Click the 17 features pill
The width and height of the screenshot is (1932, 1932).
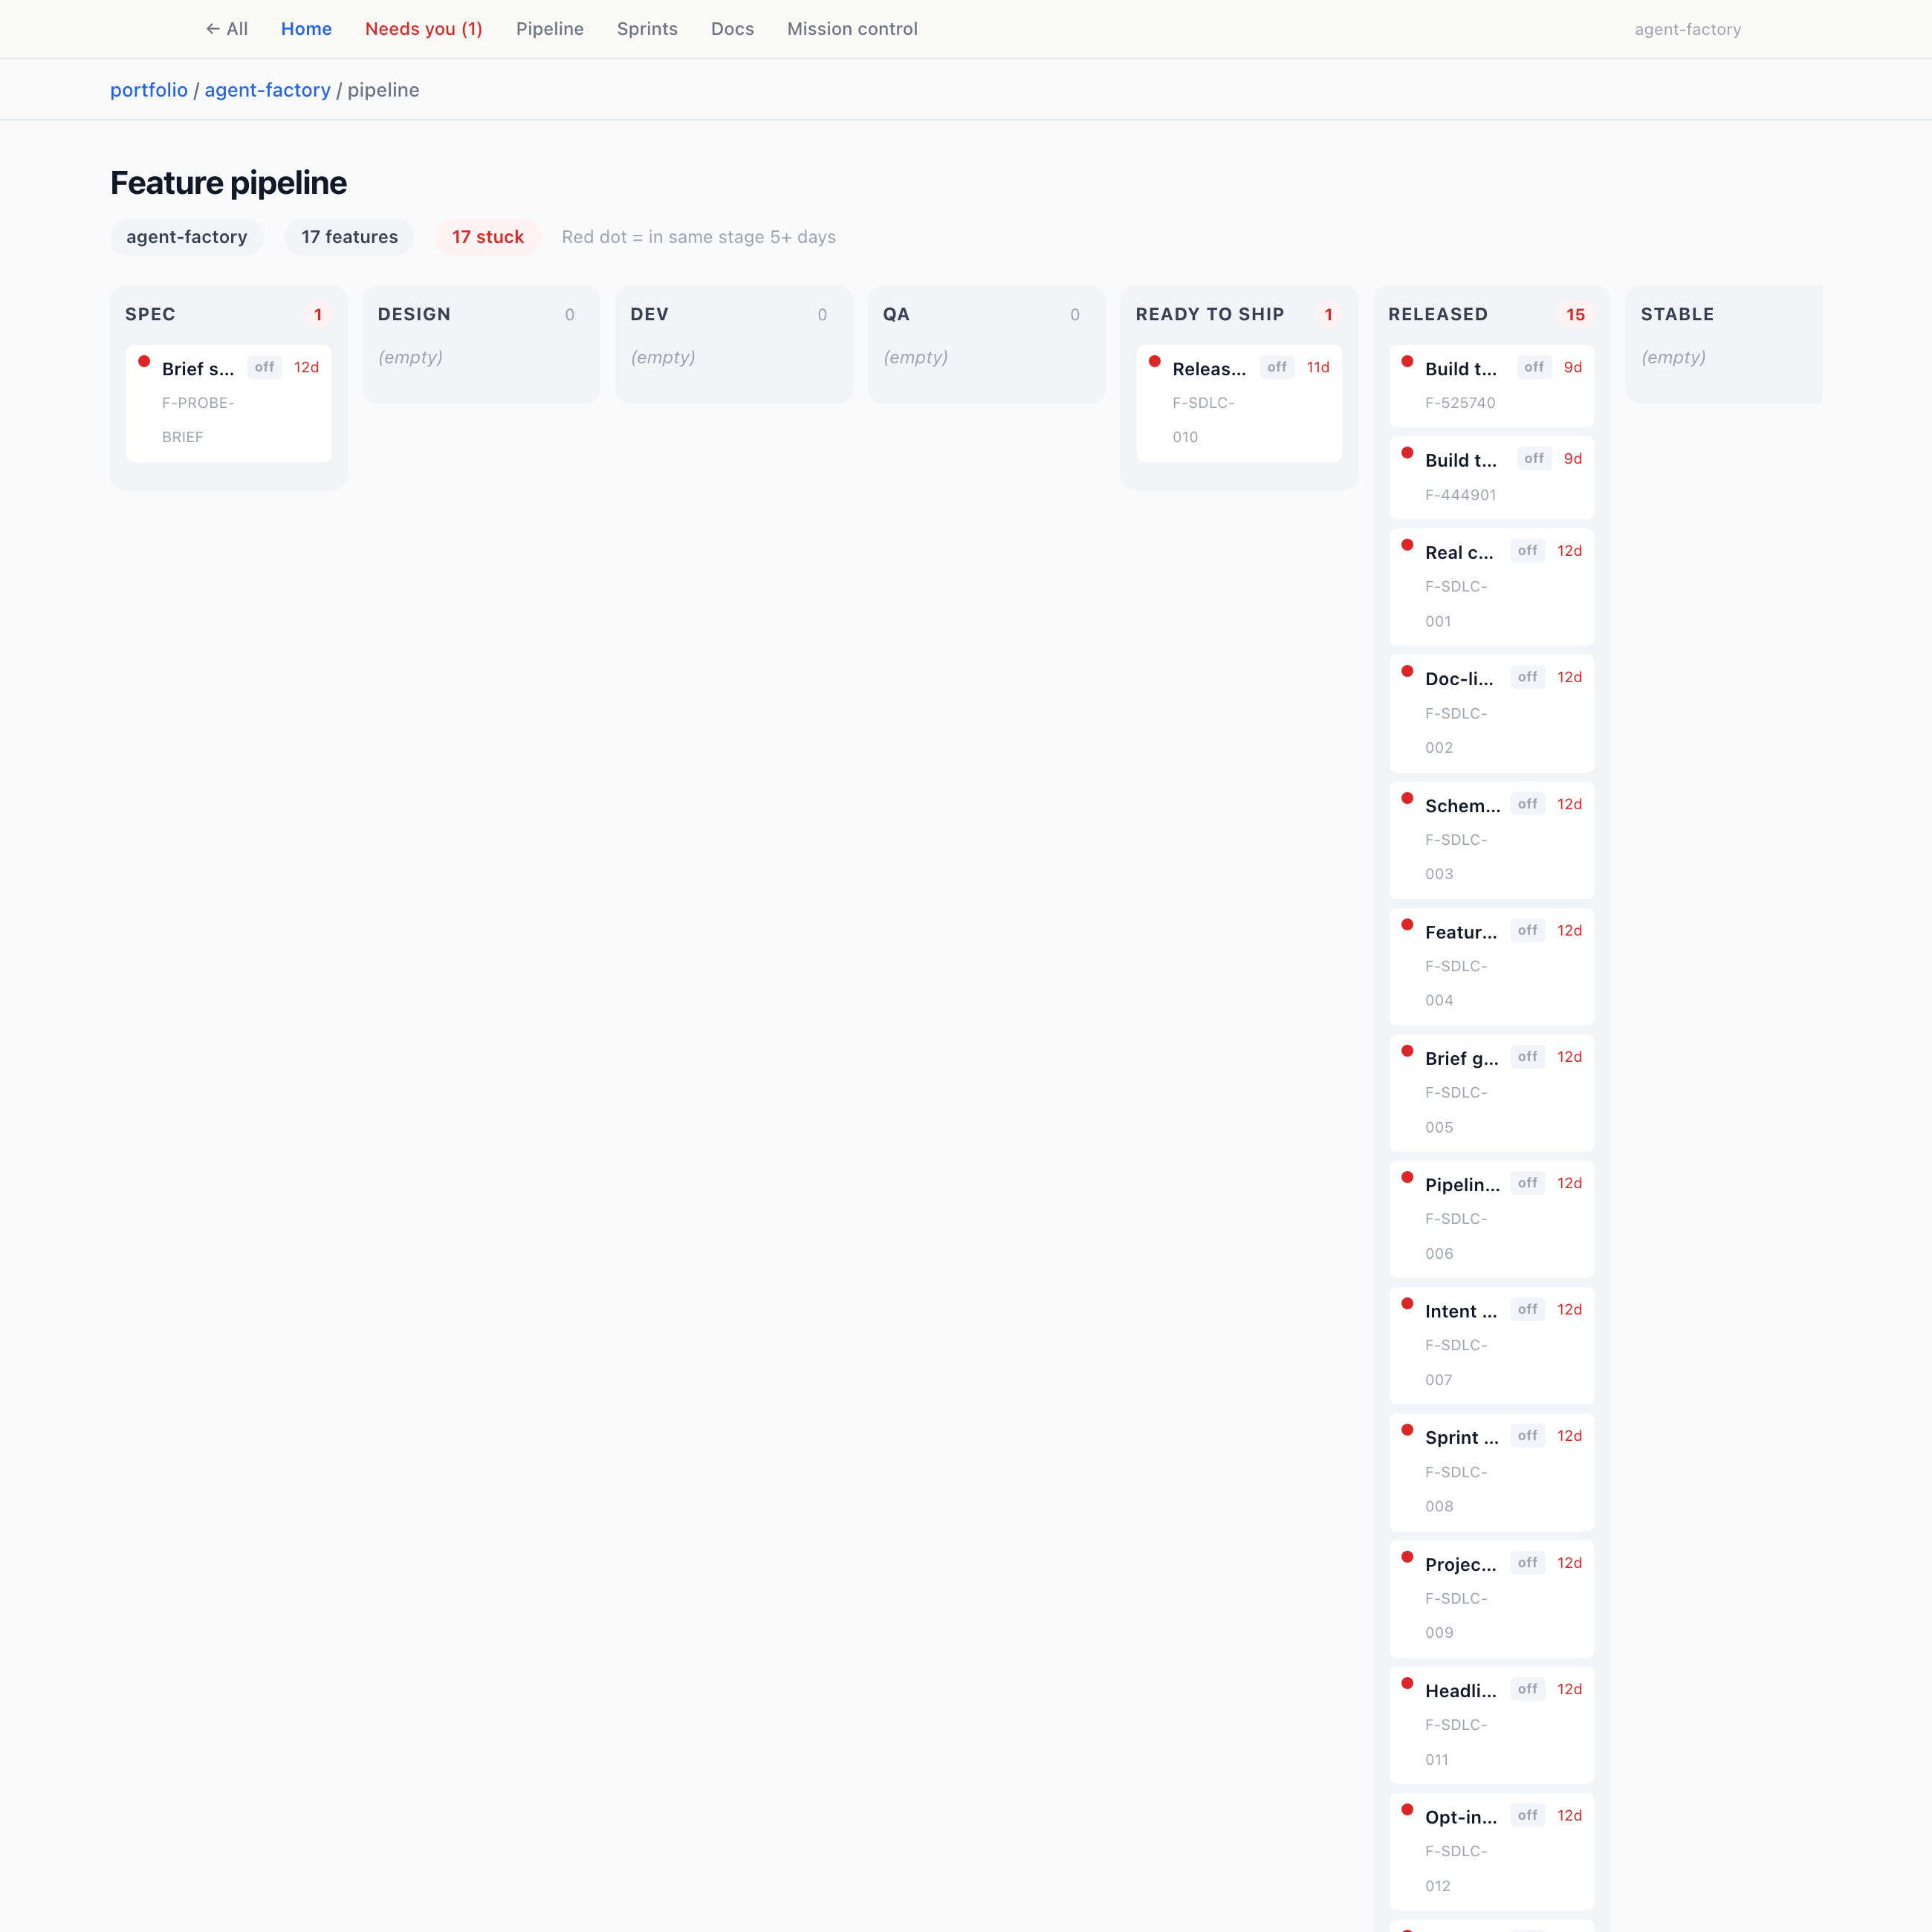[350, 237]
